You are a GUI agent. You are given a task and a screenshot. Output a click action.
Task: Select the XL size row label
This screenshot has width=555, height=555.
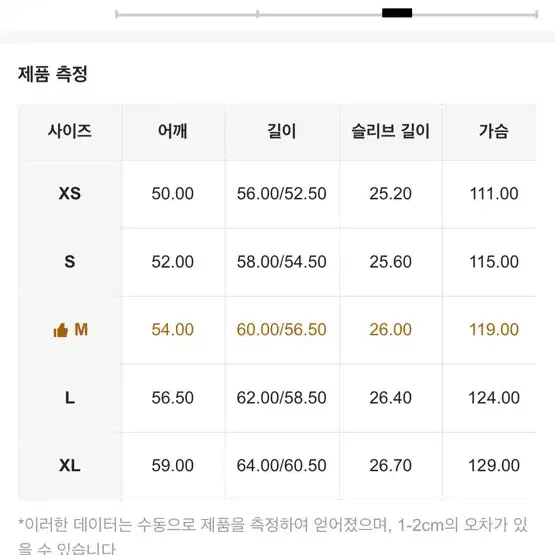point(70,465)
